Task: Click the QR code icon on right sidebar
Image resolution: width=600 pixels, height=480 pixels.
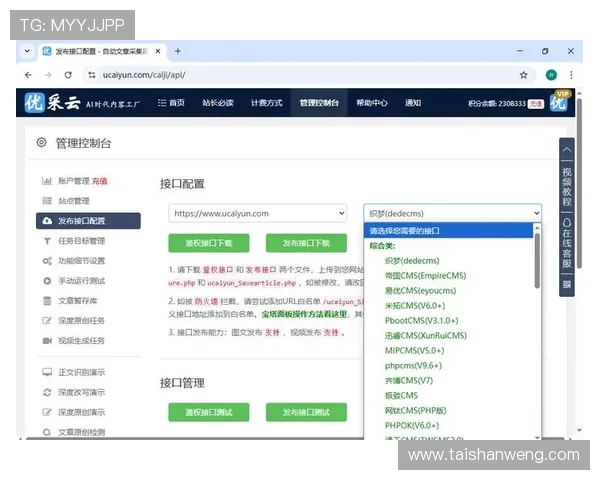Action: tap(567, 284)
